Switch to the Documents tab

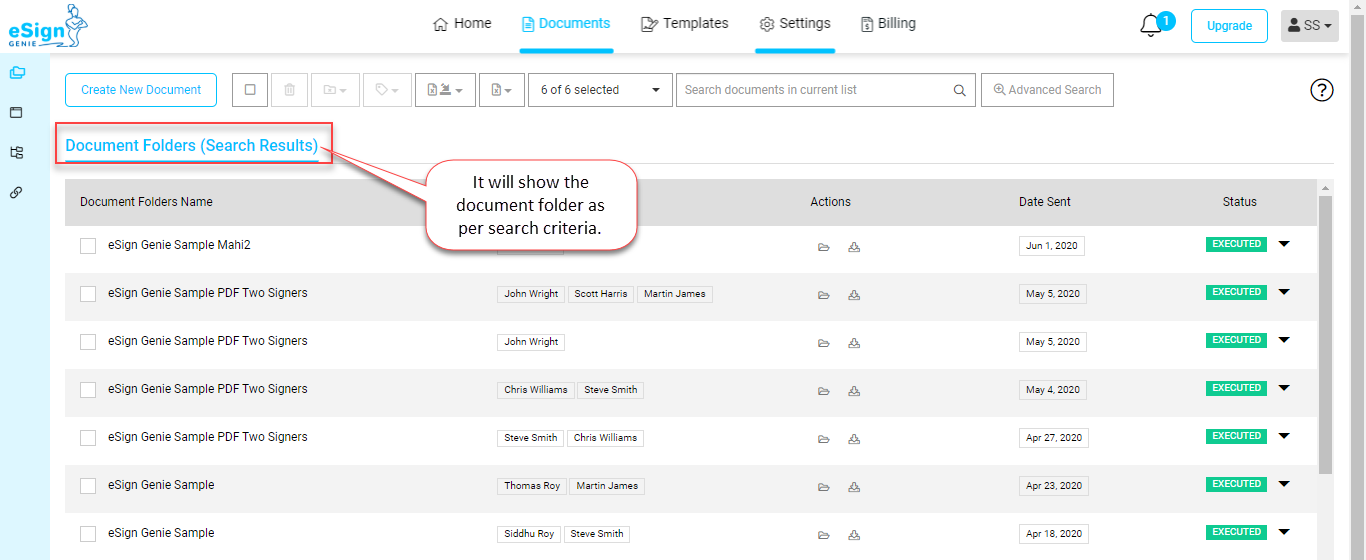566,24
